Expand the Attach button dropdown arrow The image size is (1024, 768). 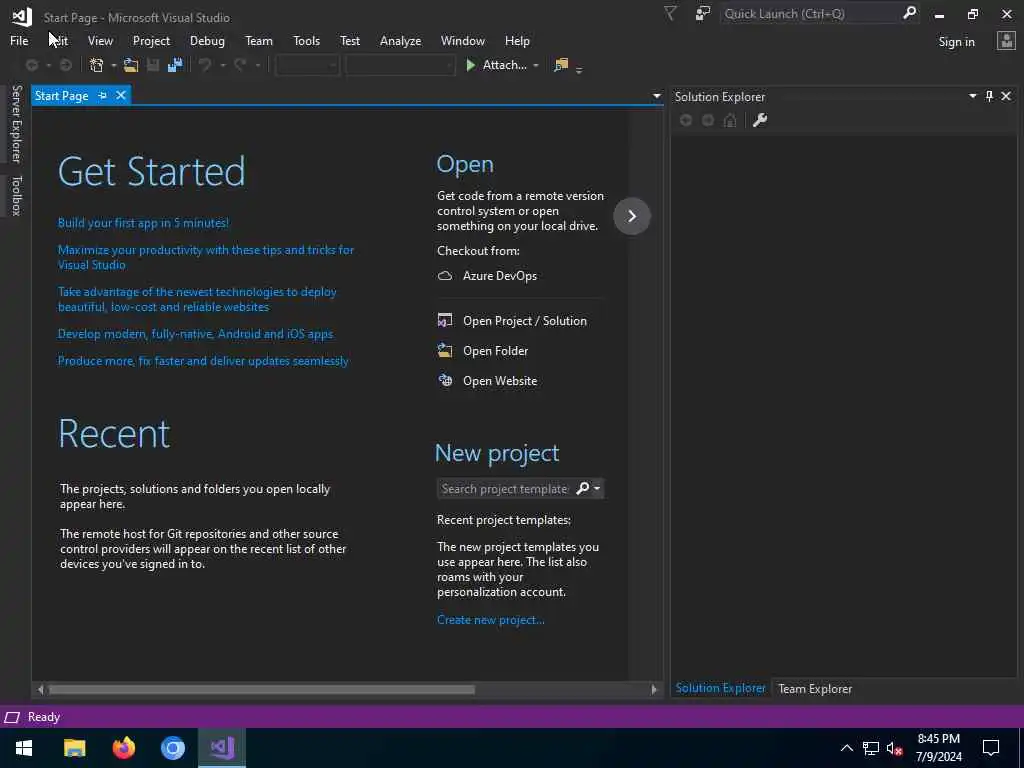[x=536, y=65]
